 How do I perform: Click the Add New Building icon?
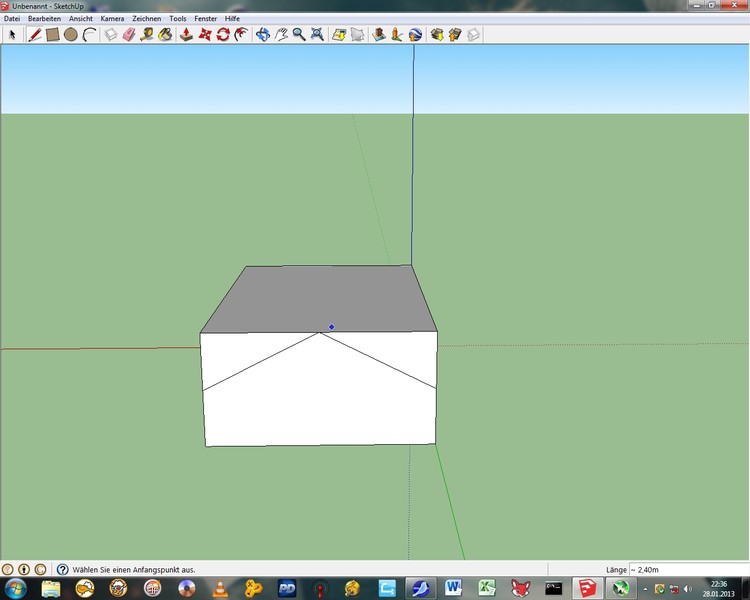pos(379,34)
